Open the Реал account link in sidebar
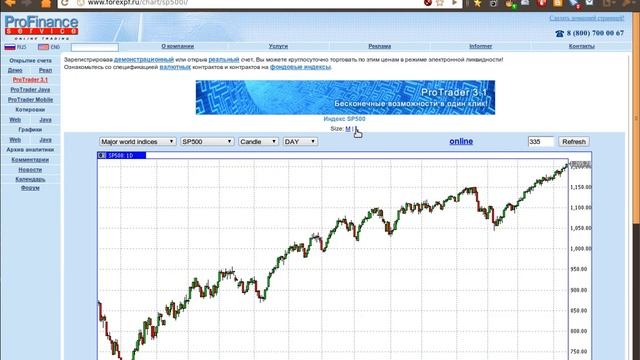 point(45,70)
